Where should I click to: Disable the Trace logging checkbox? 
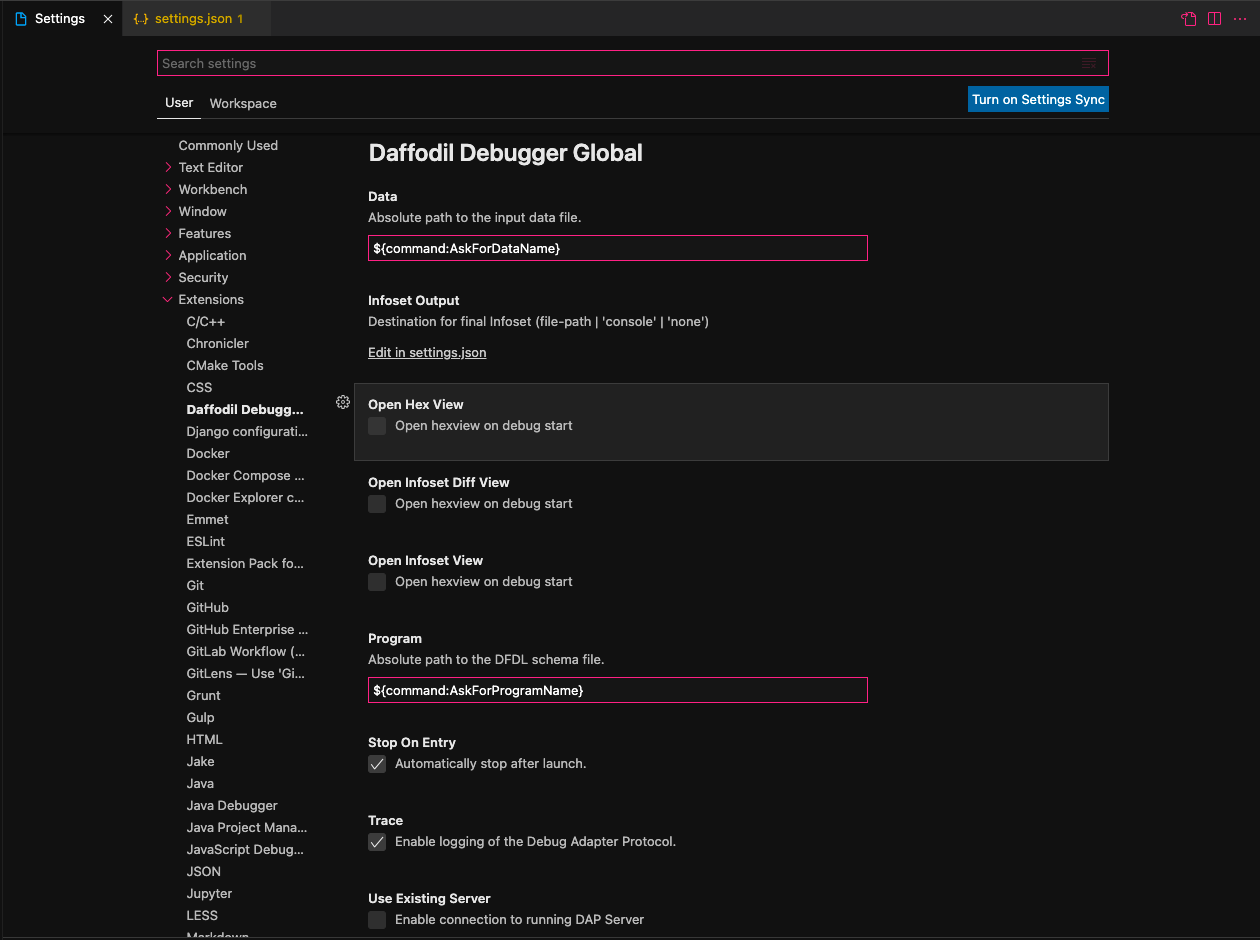(x=377, y=842)
